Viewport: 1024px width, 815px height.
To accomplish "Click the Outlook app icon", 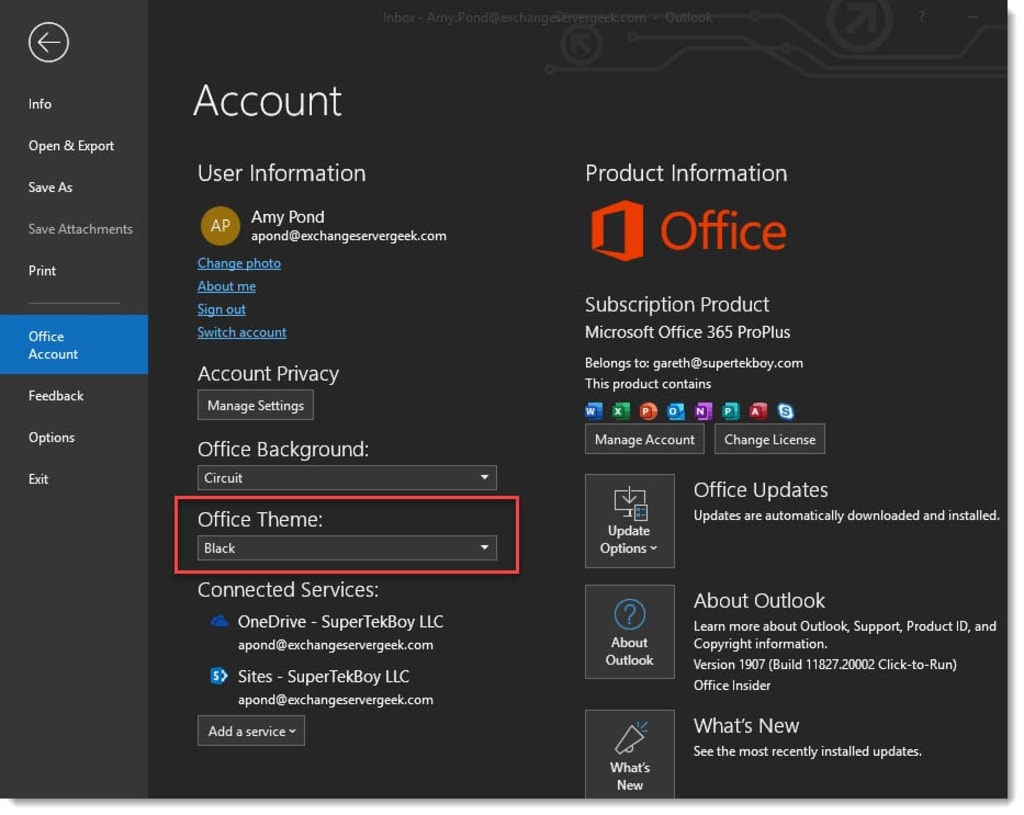I will click(x=675, y=411).
